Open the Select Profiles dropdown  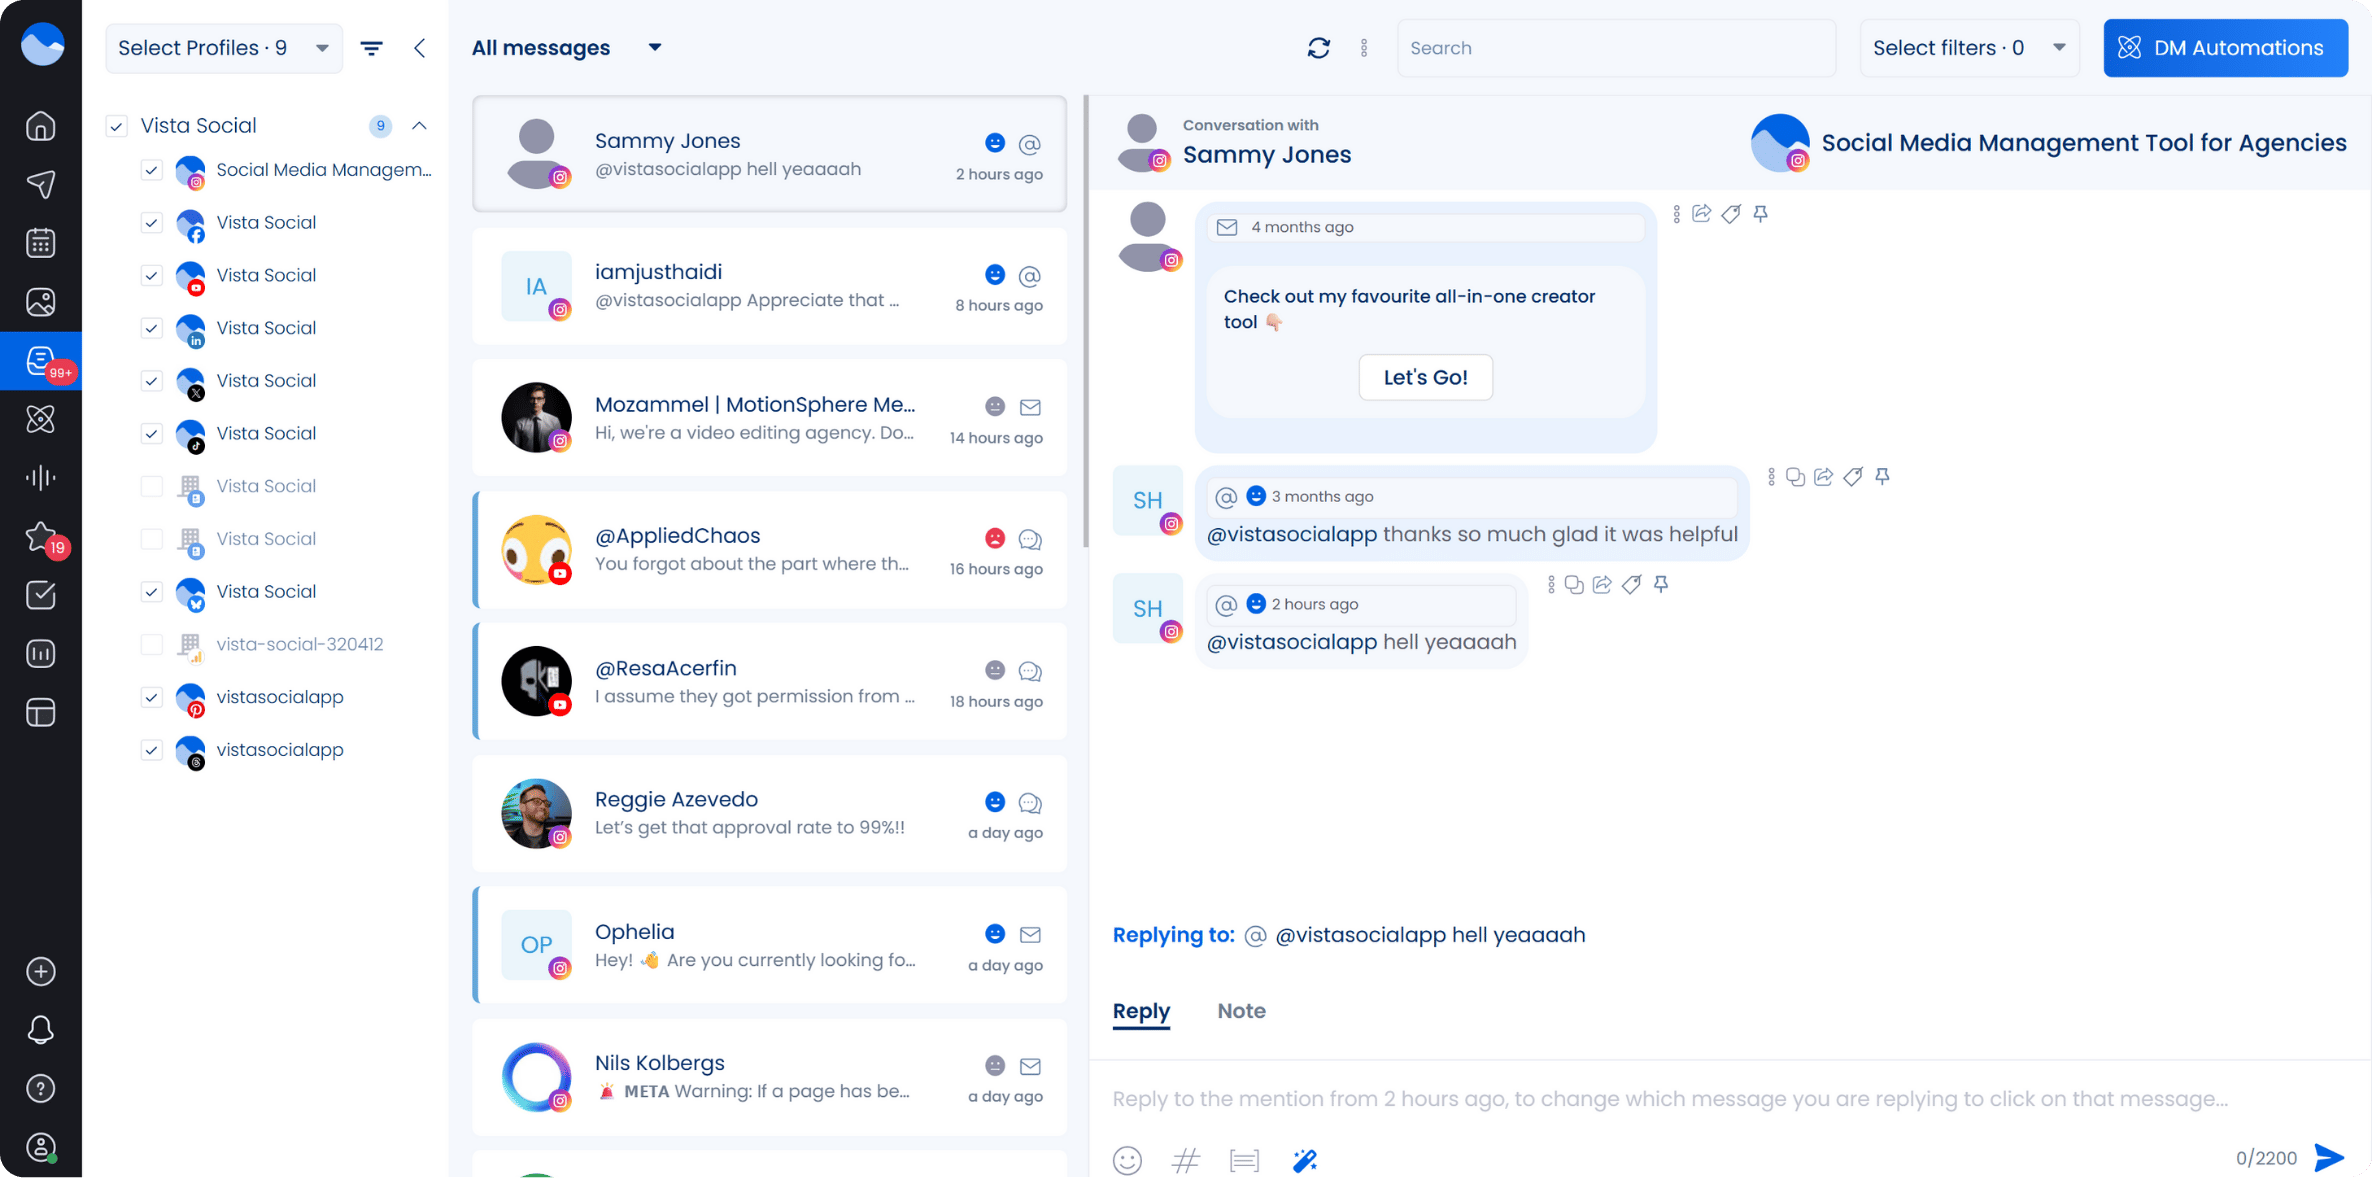[x=223, y=48]
